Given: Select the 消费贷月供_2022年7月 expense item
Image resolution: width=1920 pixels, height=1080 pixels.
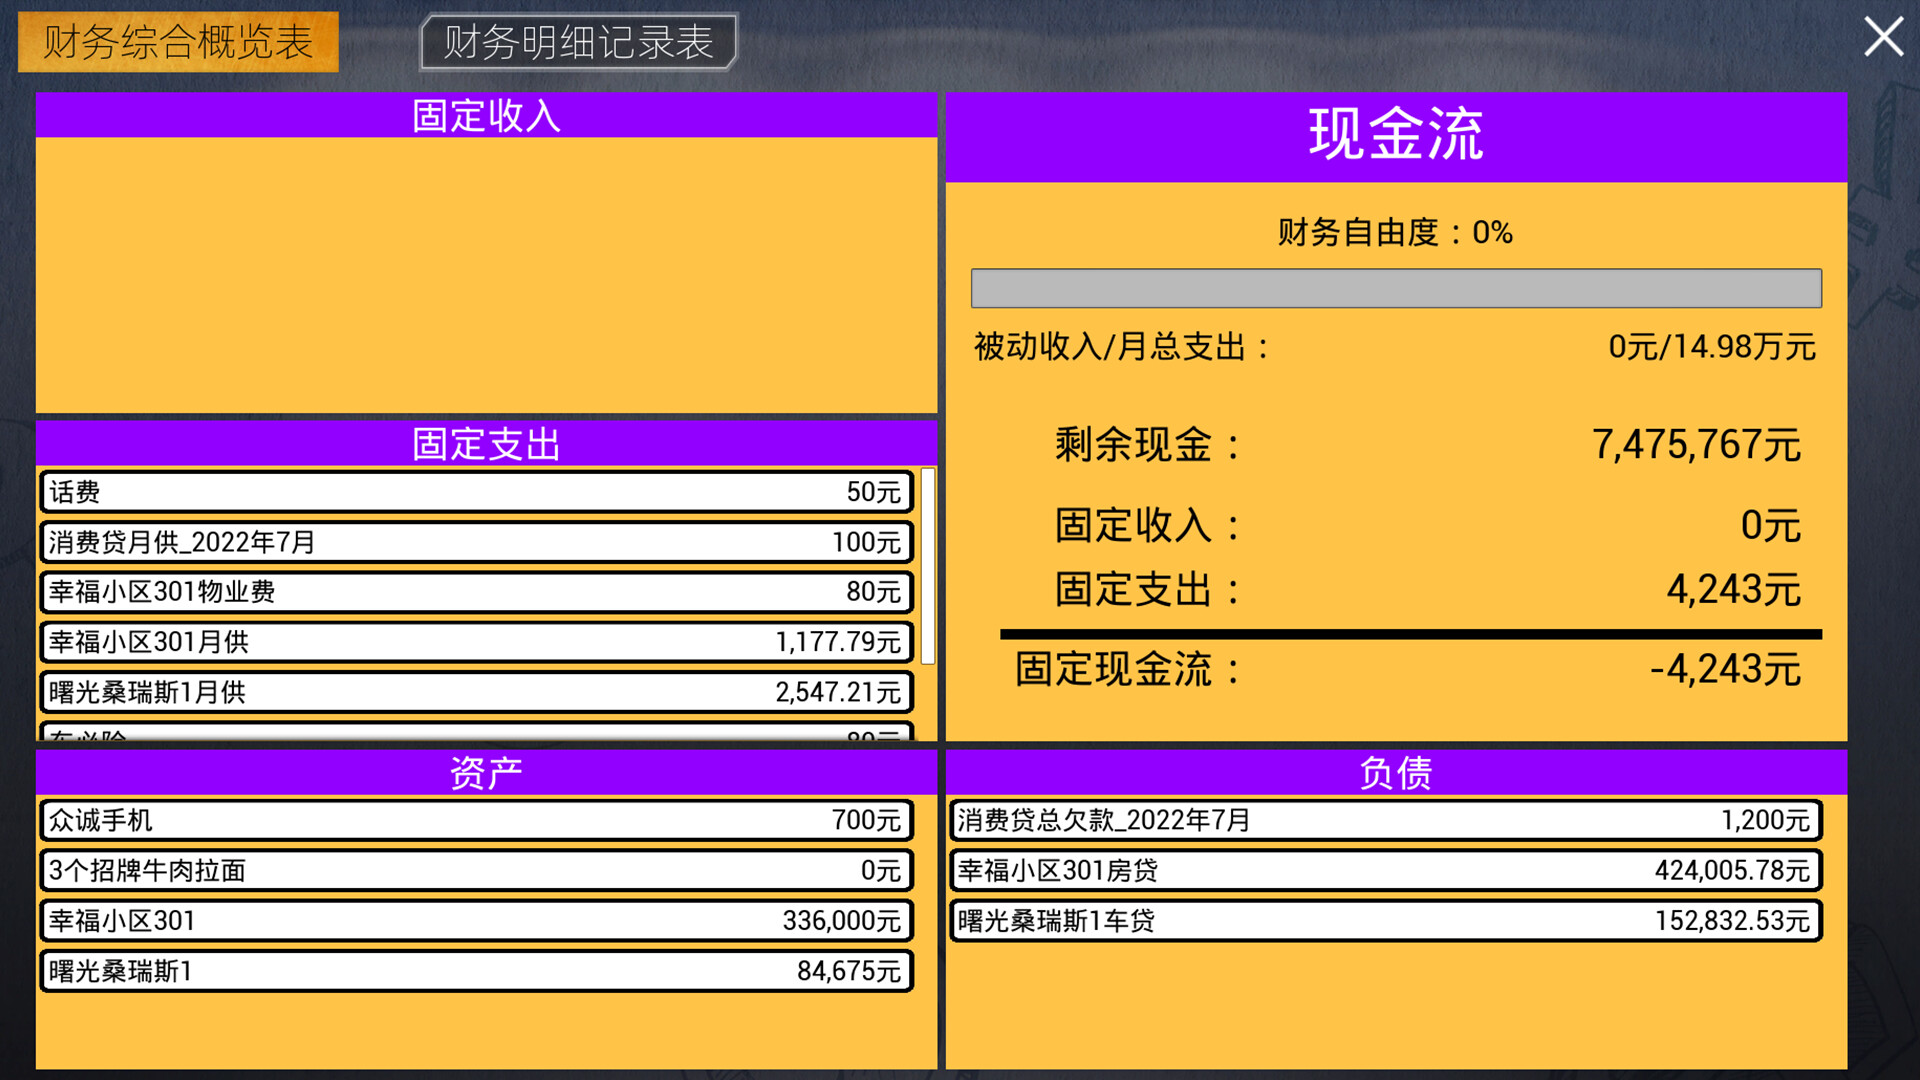Looking at the screenshot, I should point(474,542).
